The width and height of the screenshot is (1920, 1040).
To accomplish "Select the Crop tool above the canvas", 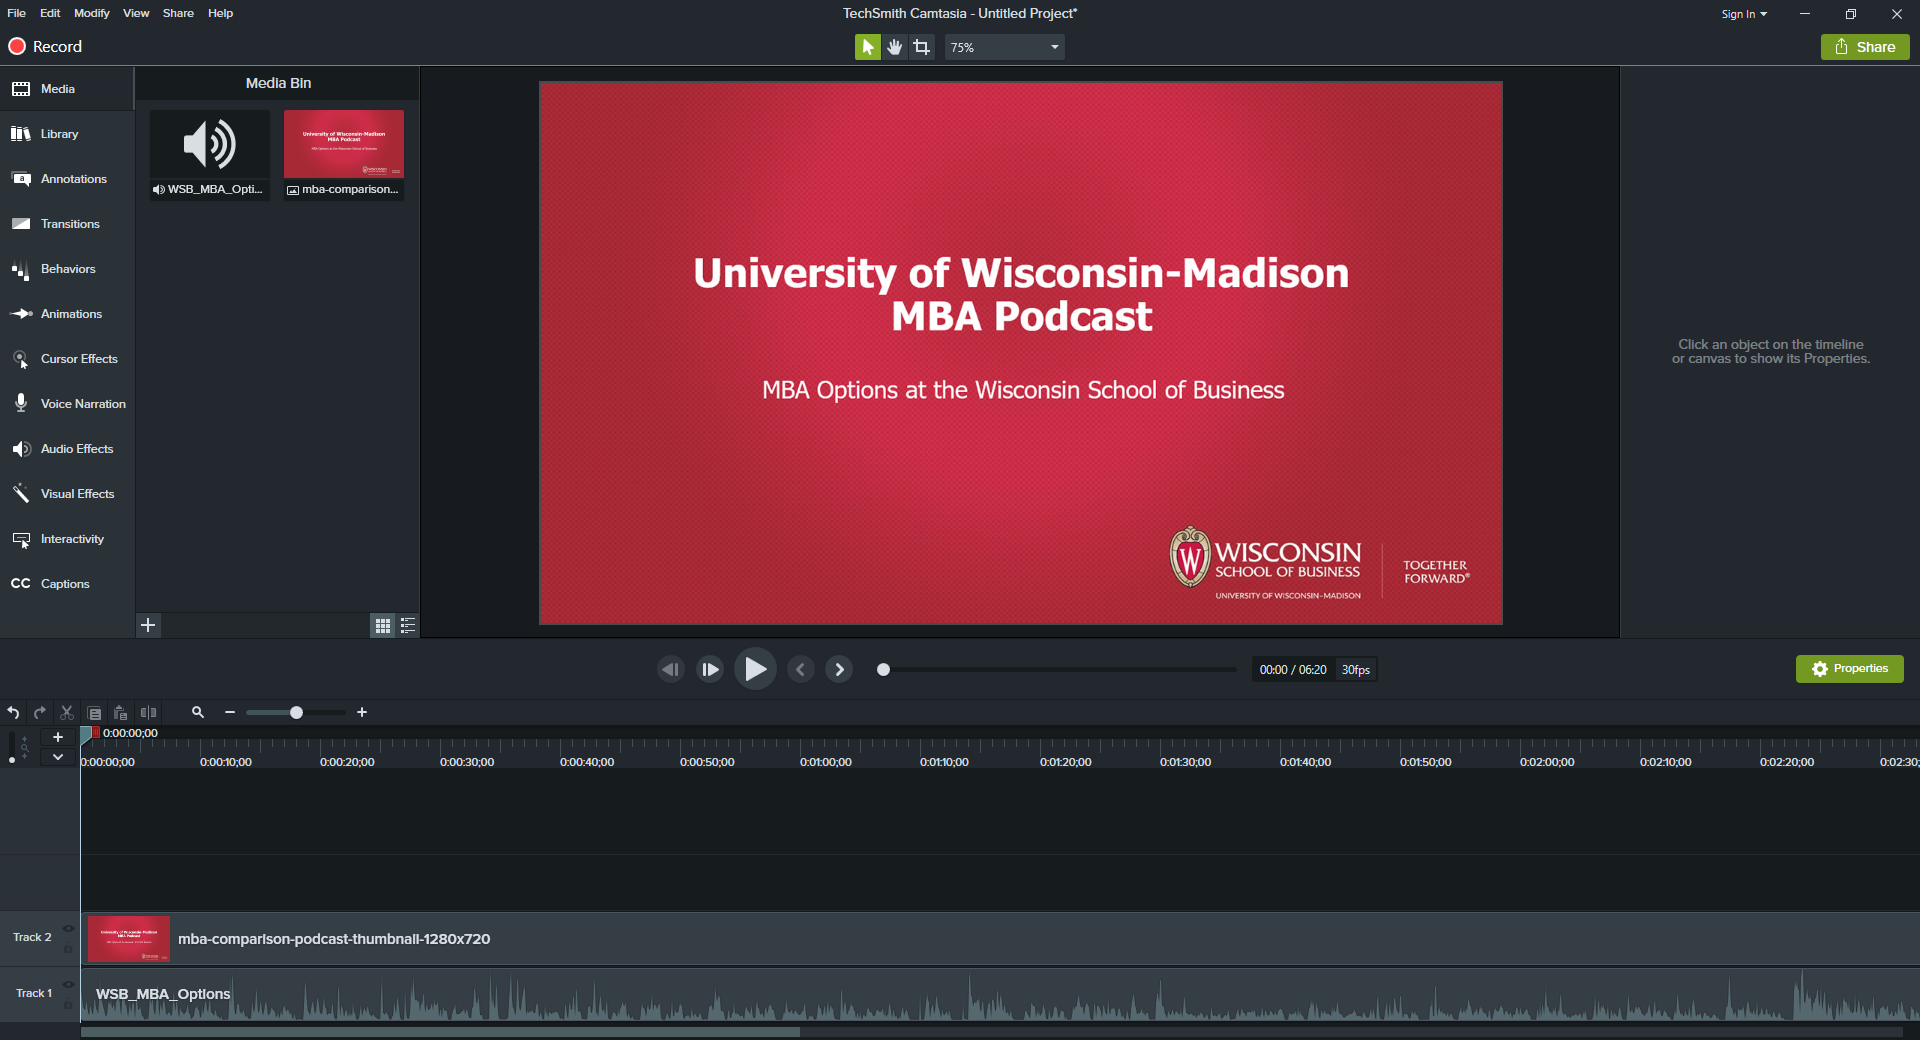I will point(921,47).
